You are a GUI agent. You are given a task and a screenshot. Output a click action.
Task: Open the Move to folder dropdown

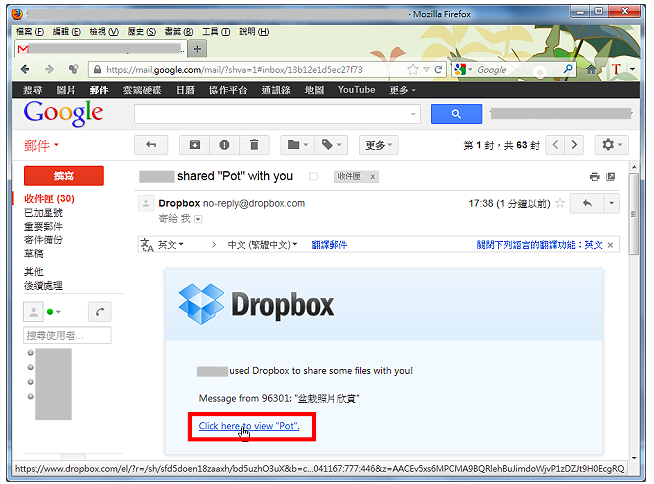[297, 145]
